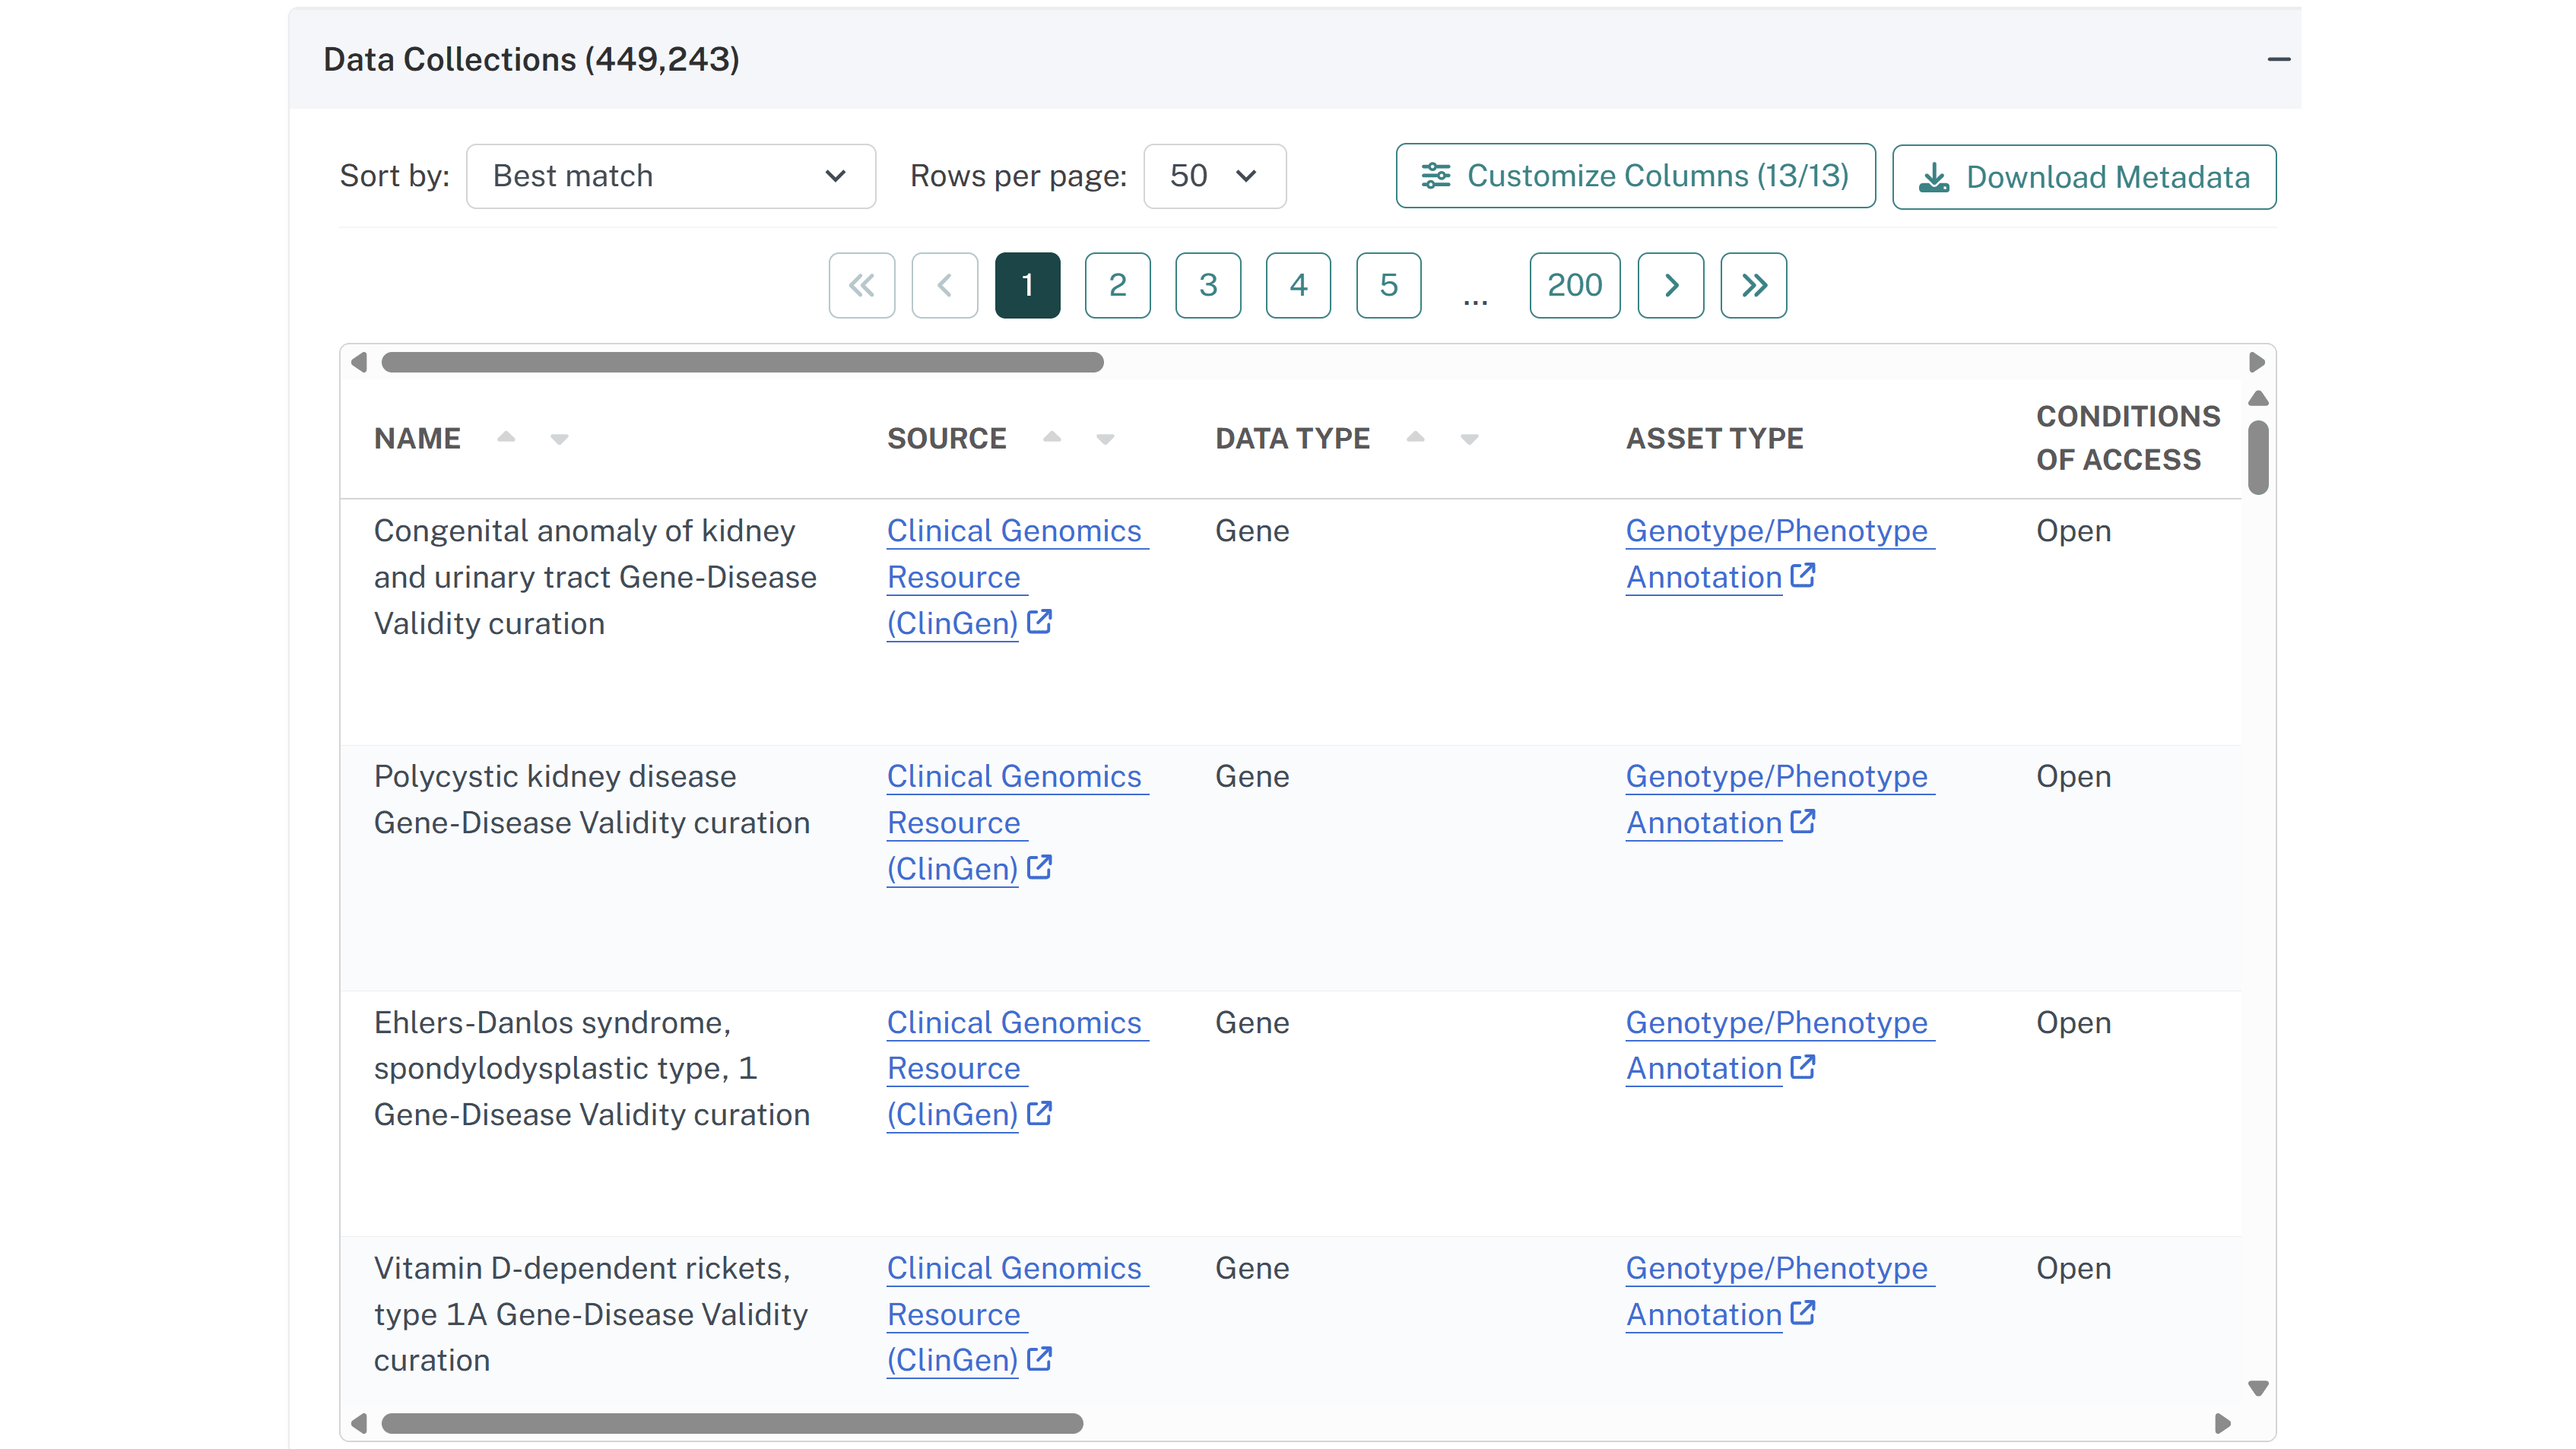Click top horizontal scrollbar right arrow
The width and height of the screenshot is (2576, 1449).
pyautogui.click(x=2257, y=362)
